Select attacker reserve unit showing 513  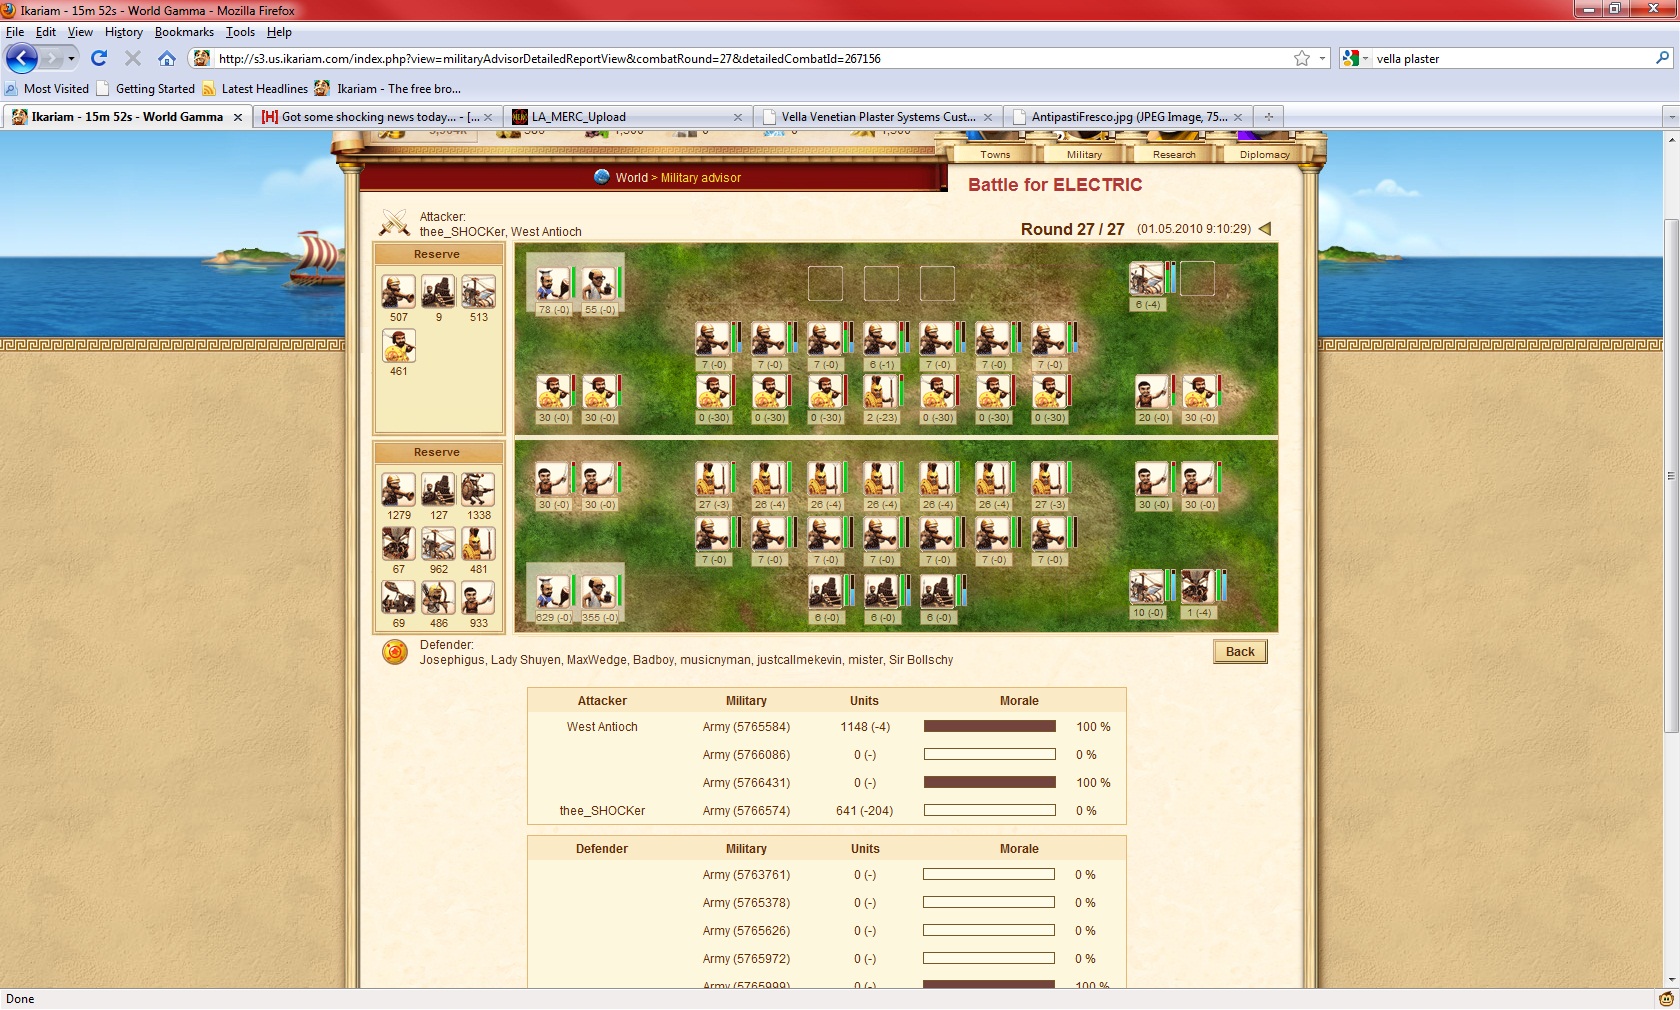(478, 292)
